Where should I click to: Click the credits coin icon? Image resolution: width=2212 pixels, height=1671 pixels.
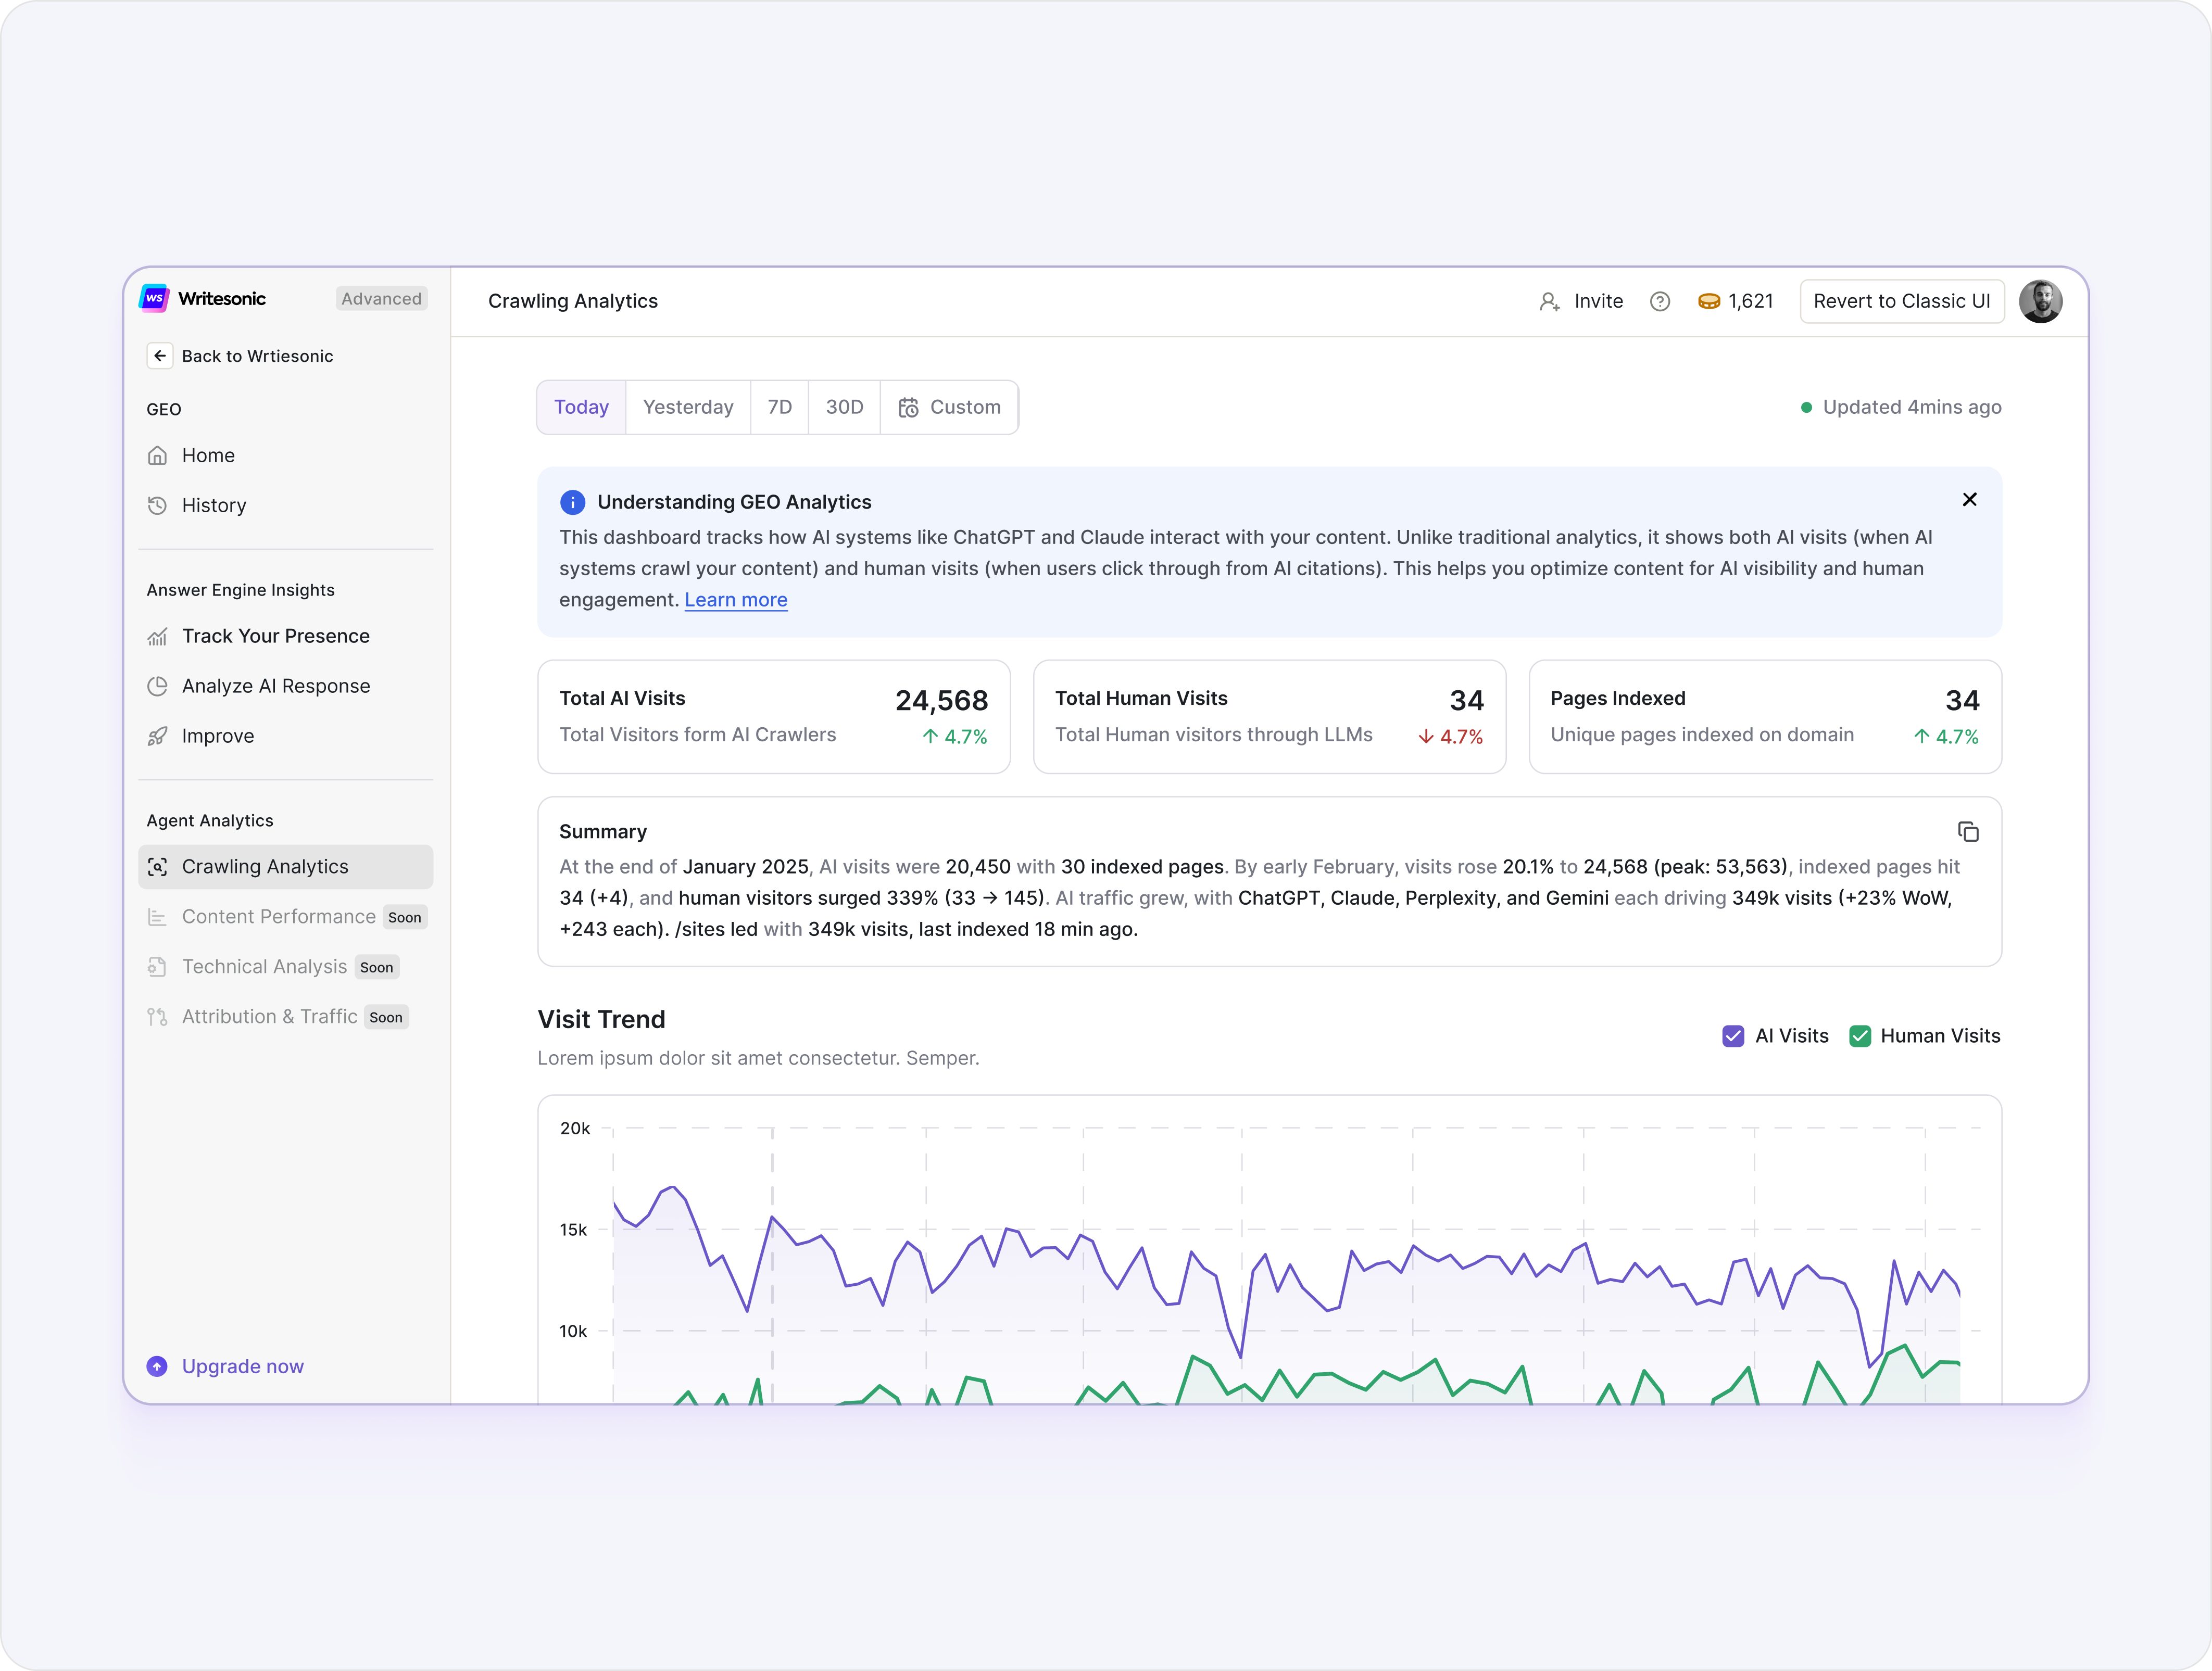[1709, 301]
